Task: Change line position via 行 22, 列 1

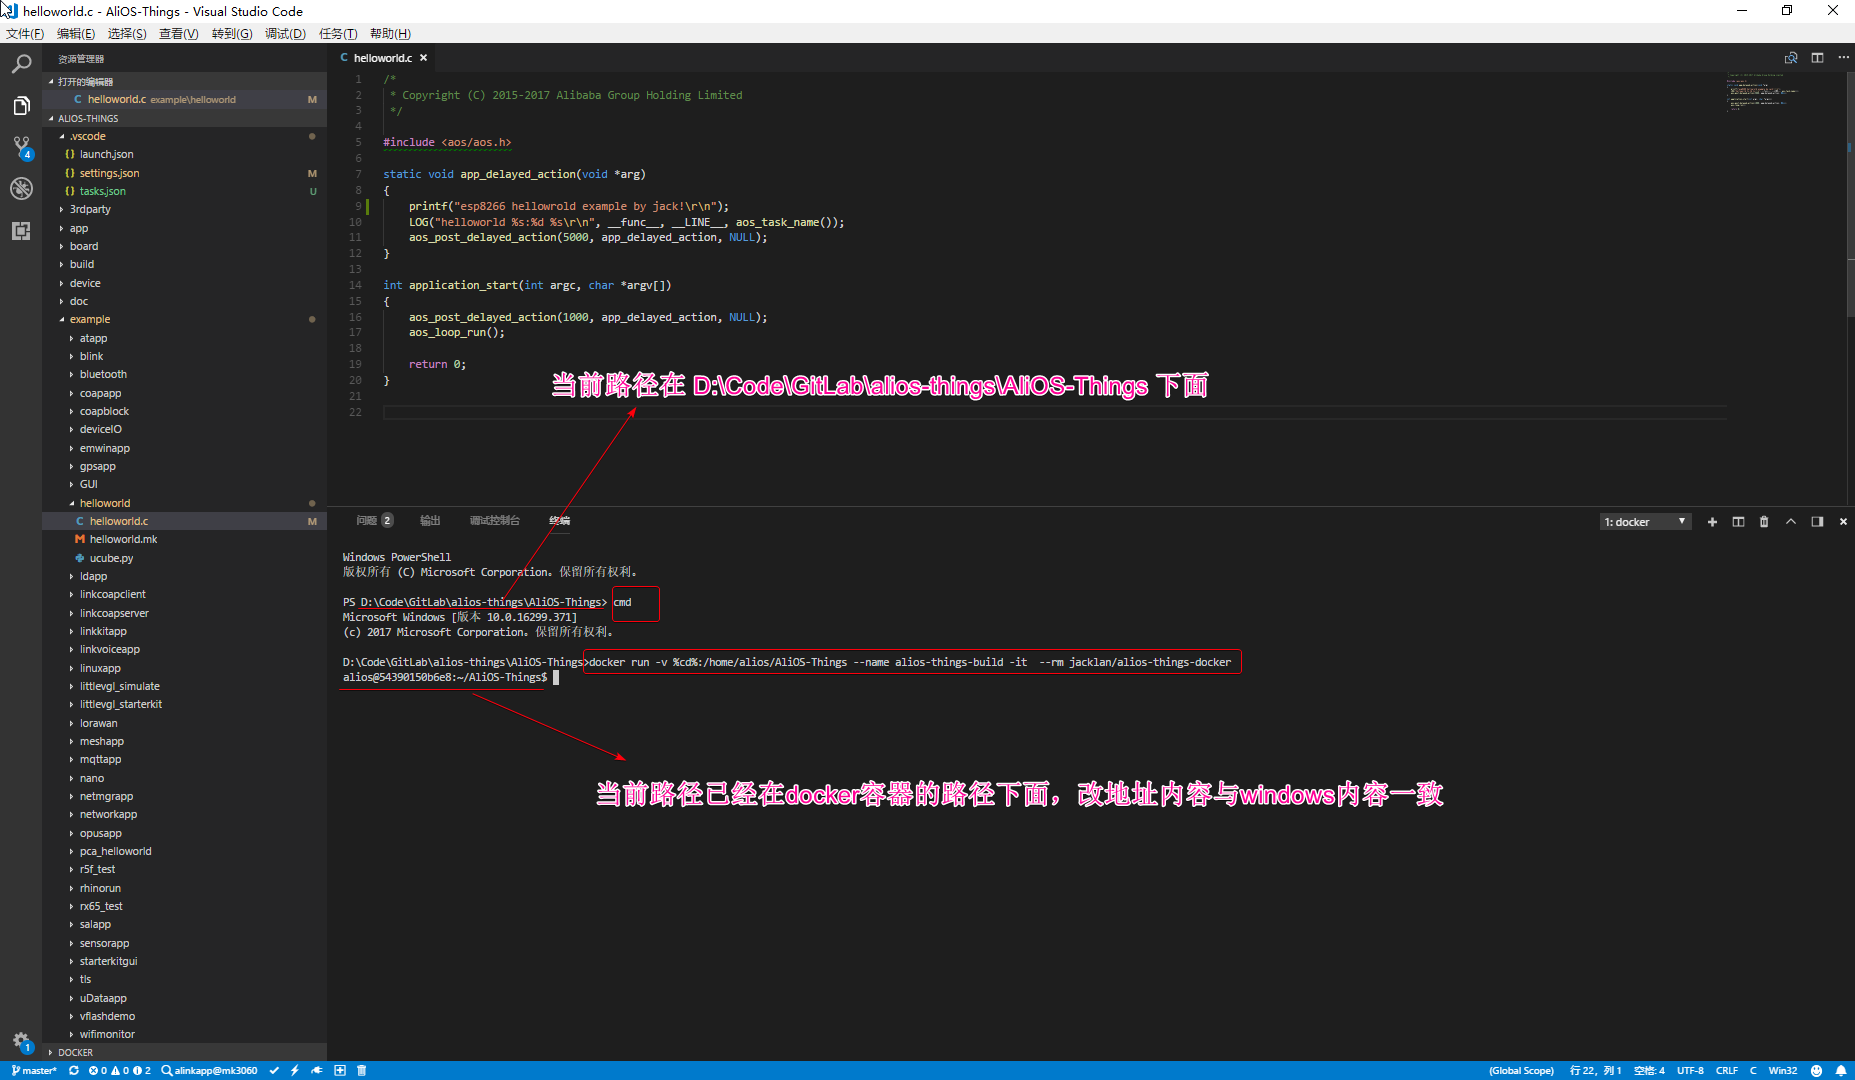Action: click(1595, 1070)
